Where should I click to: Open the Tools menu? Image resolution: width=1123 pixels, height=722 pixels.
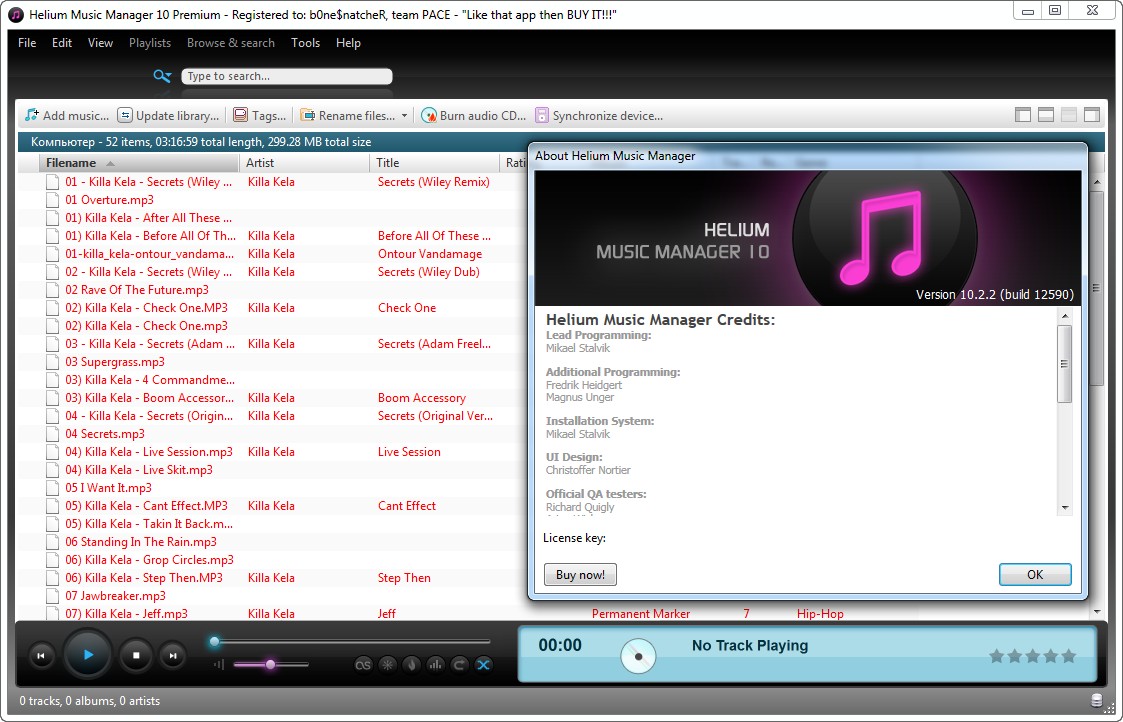tap(305, 43)
